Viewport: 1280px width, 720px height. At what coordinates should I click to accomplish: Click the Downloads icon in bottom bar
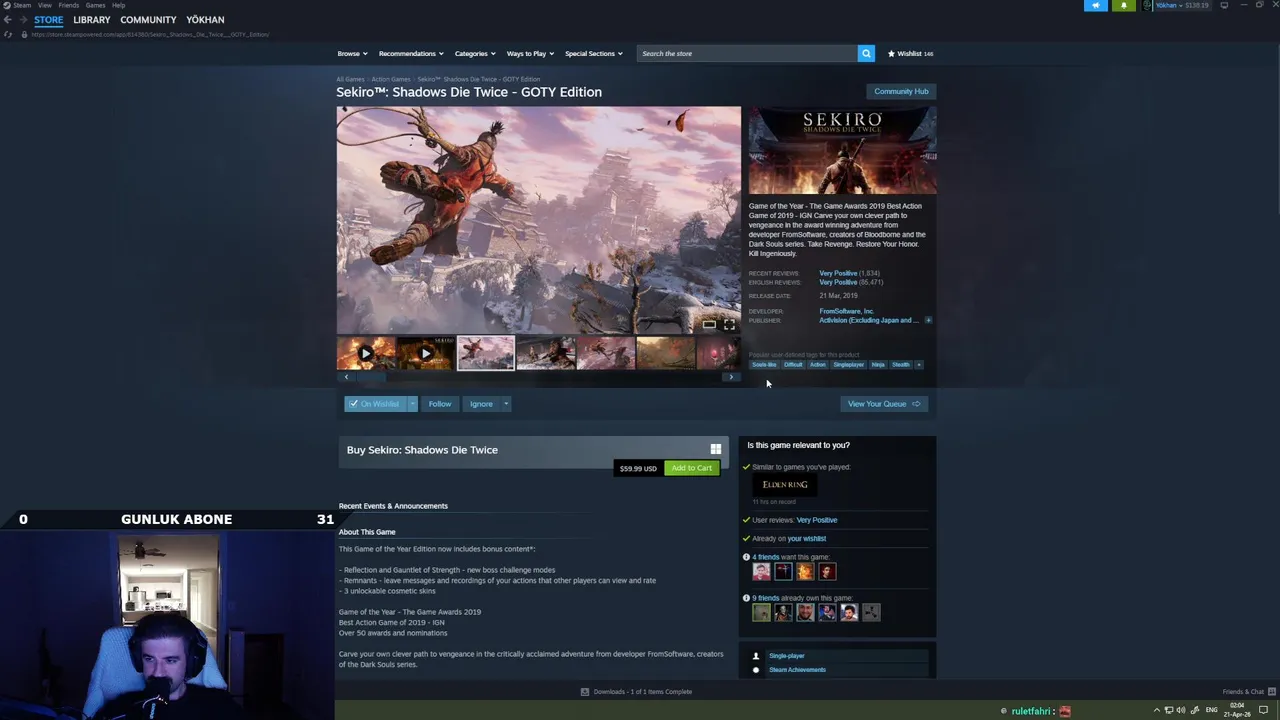(x=585, y=692)
